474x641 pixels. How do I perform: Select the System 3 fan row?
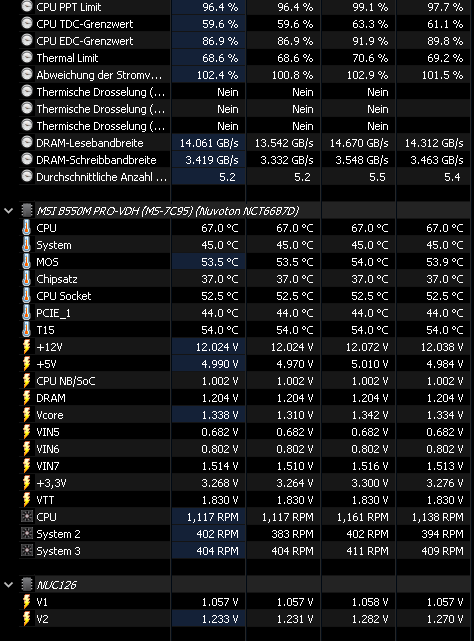coord(245,551)
